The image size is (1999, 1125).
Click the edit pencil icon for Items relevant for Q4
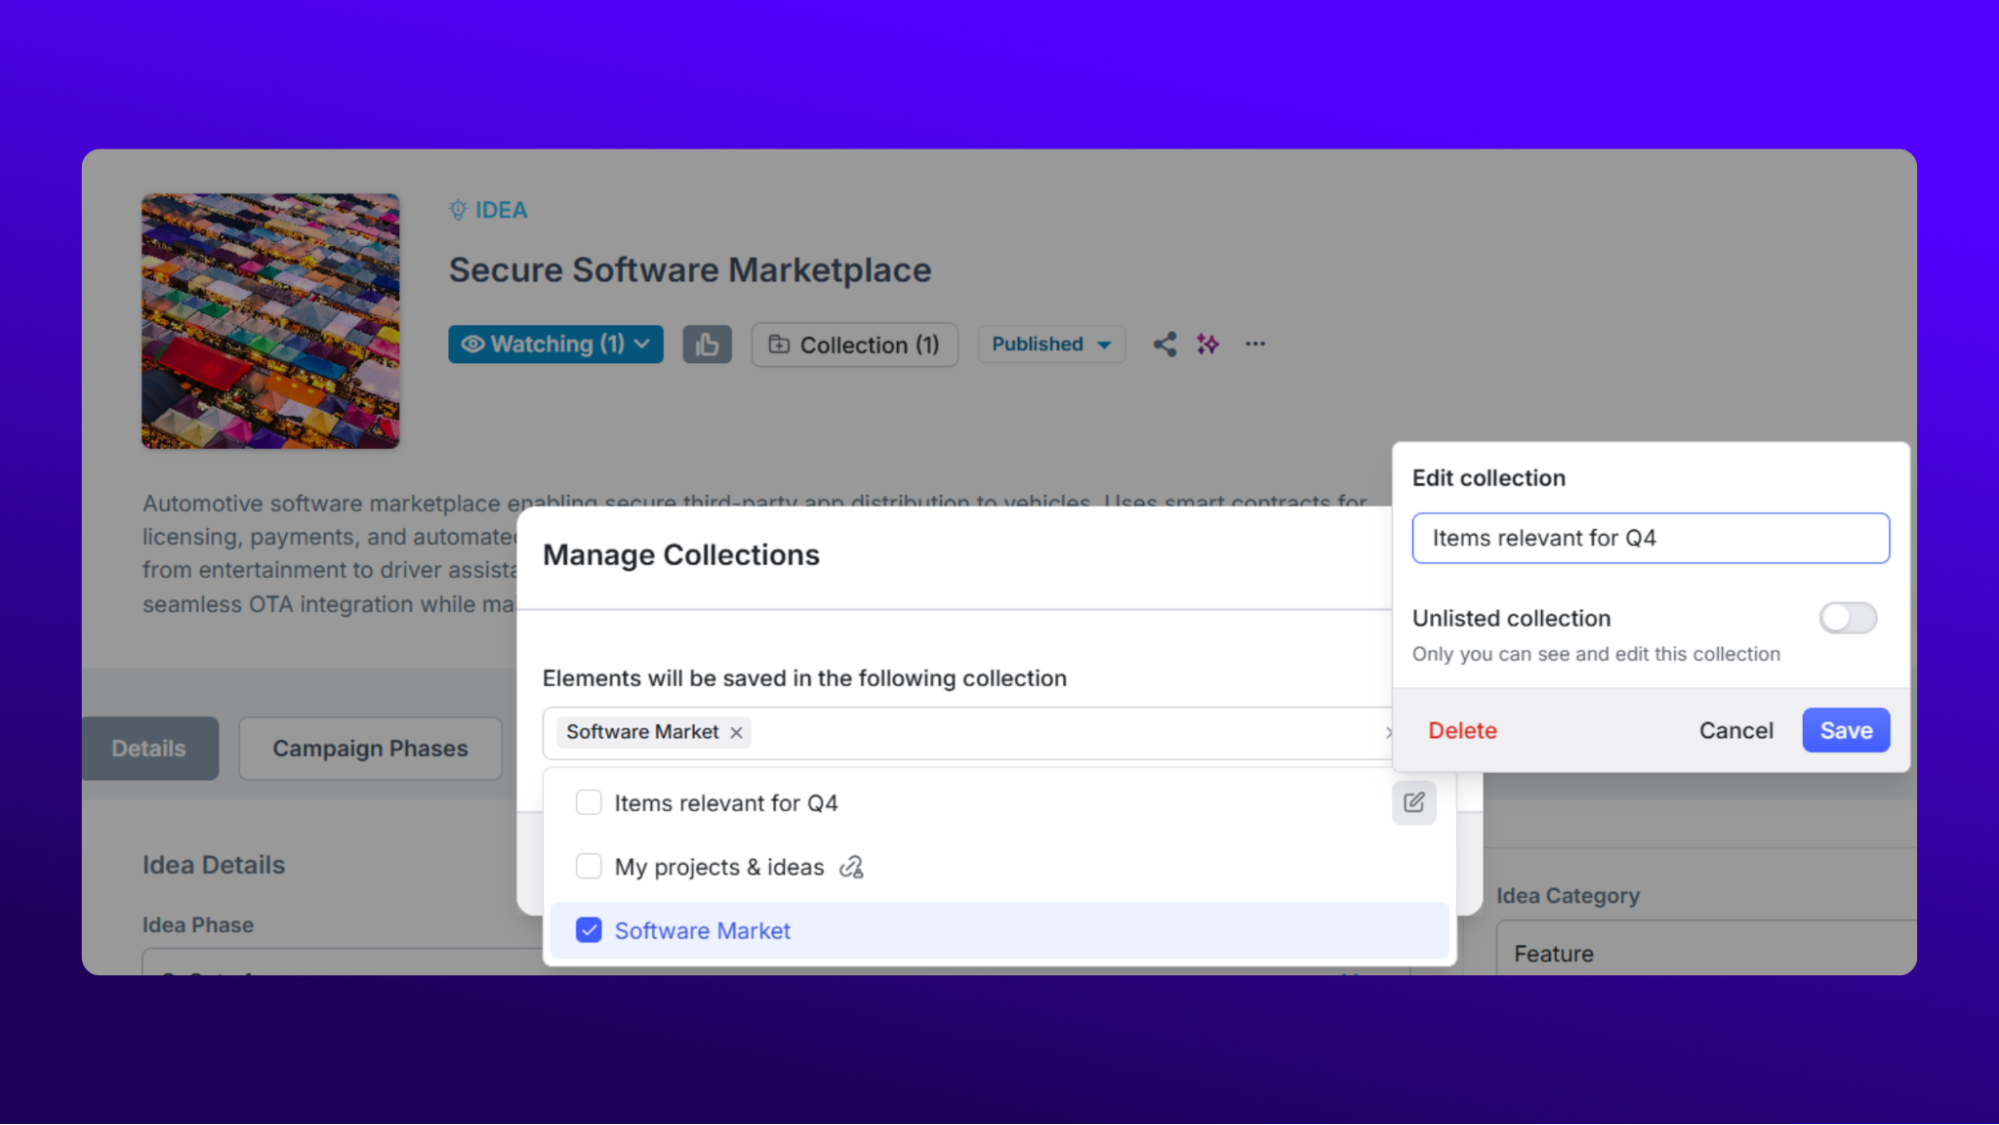point(1413,803)
